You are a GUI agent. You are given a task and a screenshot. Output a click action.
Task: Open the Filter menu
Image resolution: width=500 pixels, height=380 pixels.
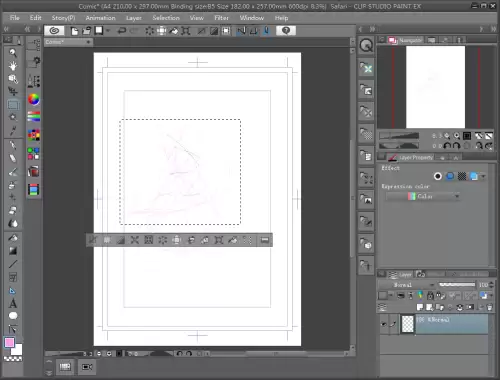click(x=221, y=18)
